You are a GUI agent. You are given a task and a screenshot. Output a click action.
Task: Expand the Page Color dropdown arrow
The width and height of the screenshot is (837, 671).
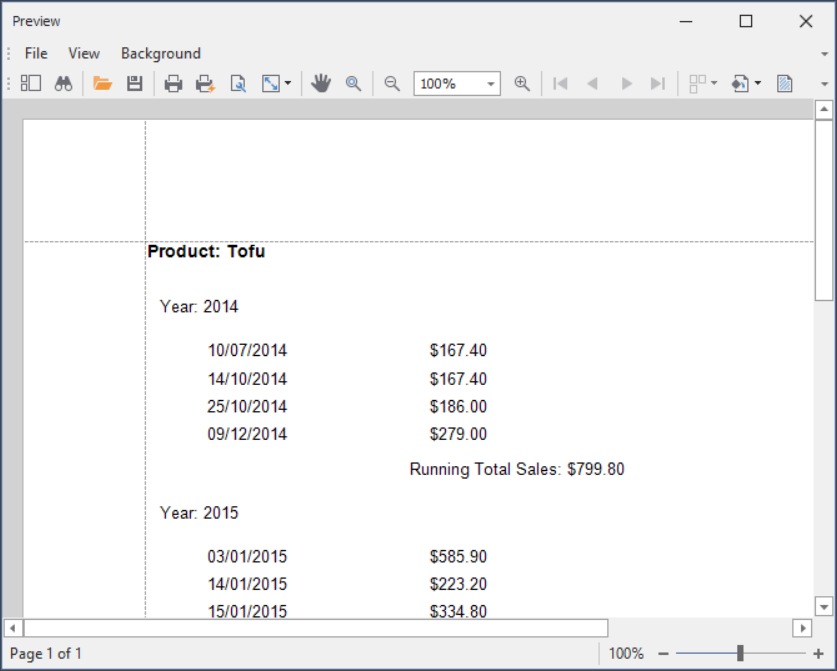(x=758, y=83)
